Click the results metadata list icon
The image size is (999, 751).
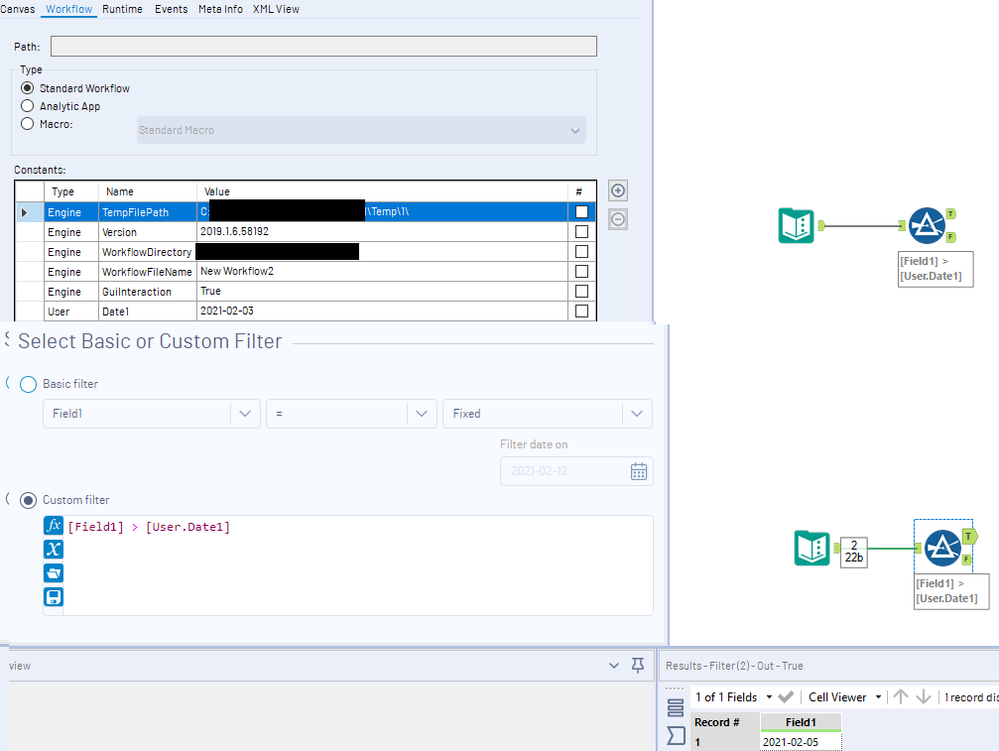point(675,708)
